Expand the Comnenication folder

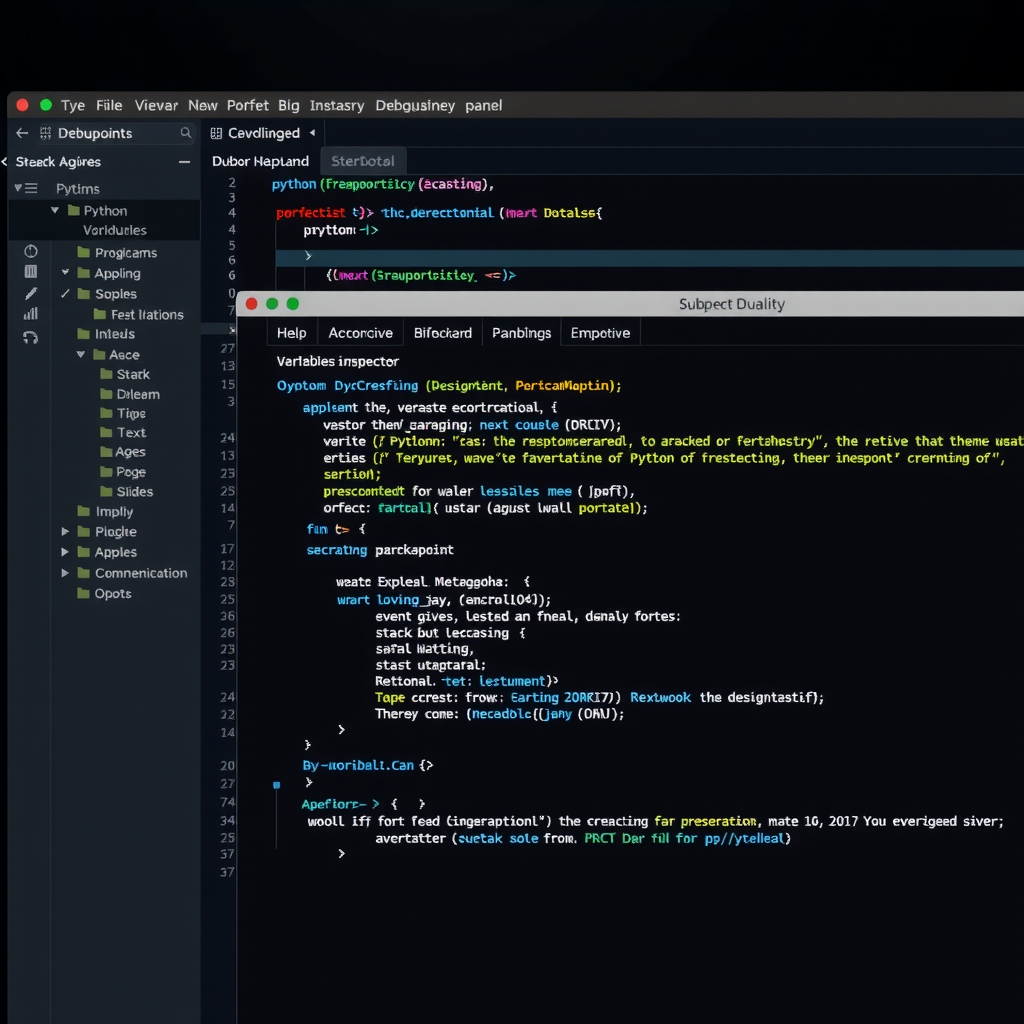(x=66, y=573)
